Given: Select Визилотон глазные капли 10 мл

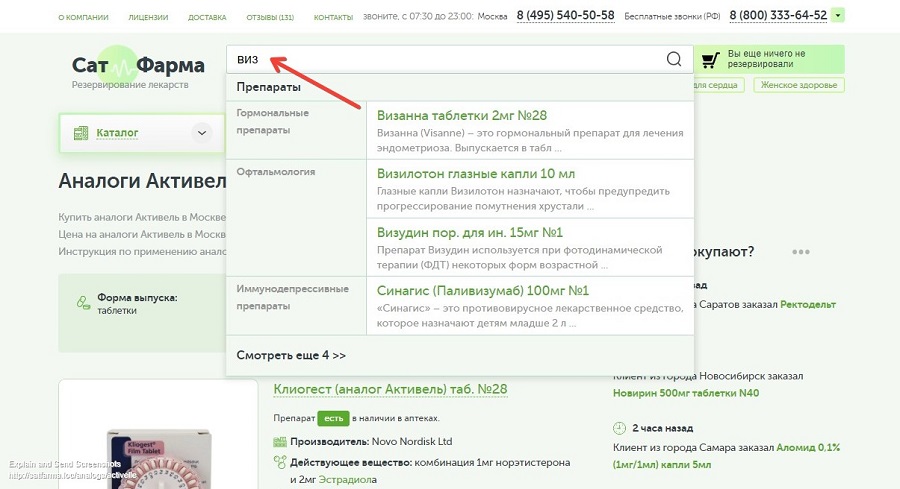Looking at the screenshot, I should (476, 174).
